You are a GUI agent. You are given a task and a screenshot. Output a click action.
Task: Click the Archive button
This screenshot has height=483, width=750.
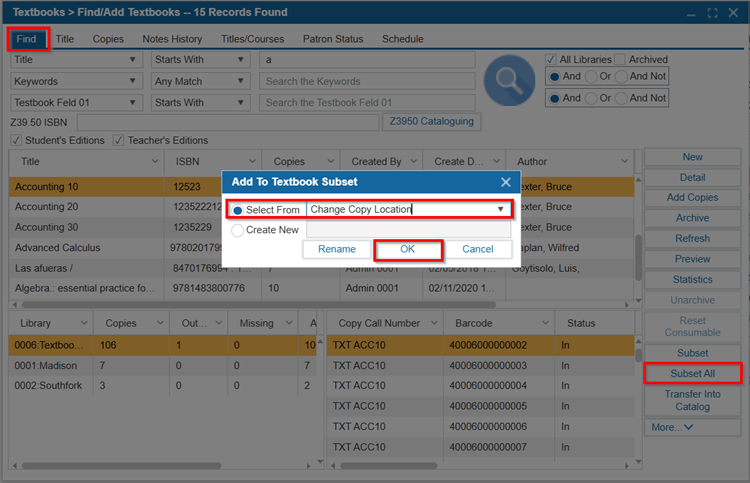coord(692,218)
